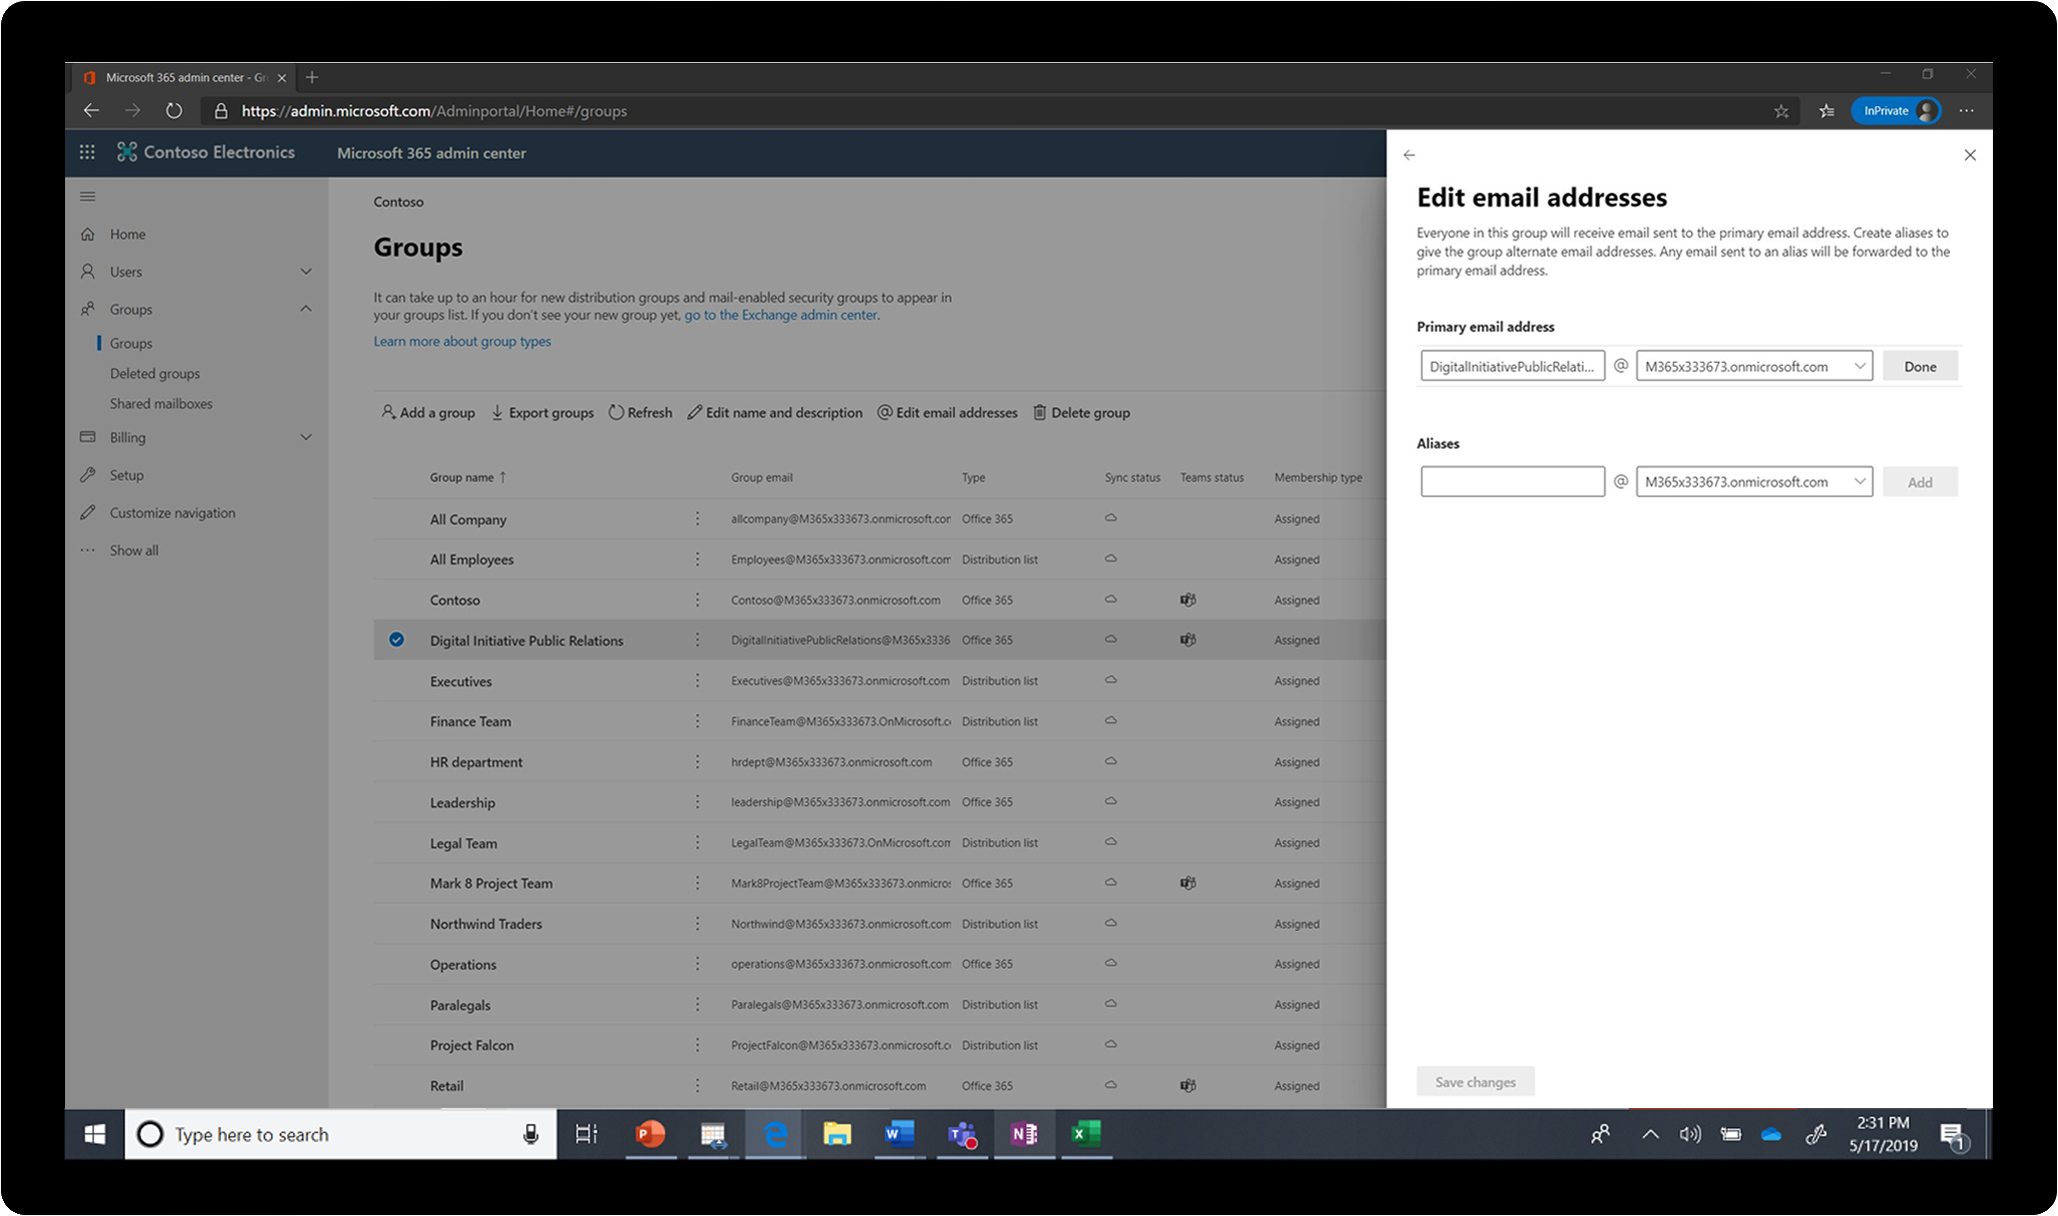Collapse the Groups section in the sidebar
Screen dimensions: 2058x1216
tap(307, 308)
